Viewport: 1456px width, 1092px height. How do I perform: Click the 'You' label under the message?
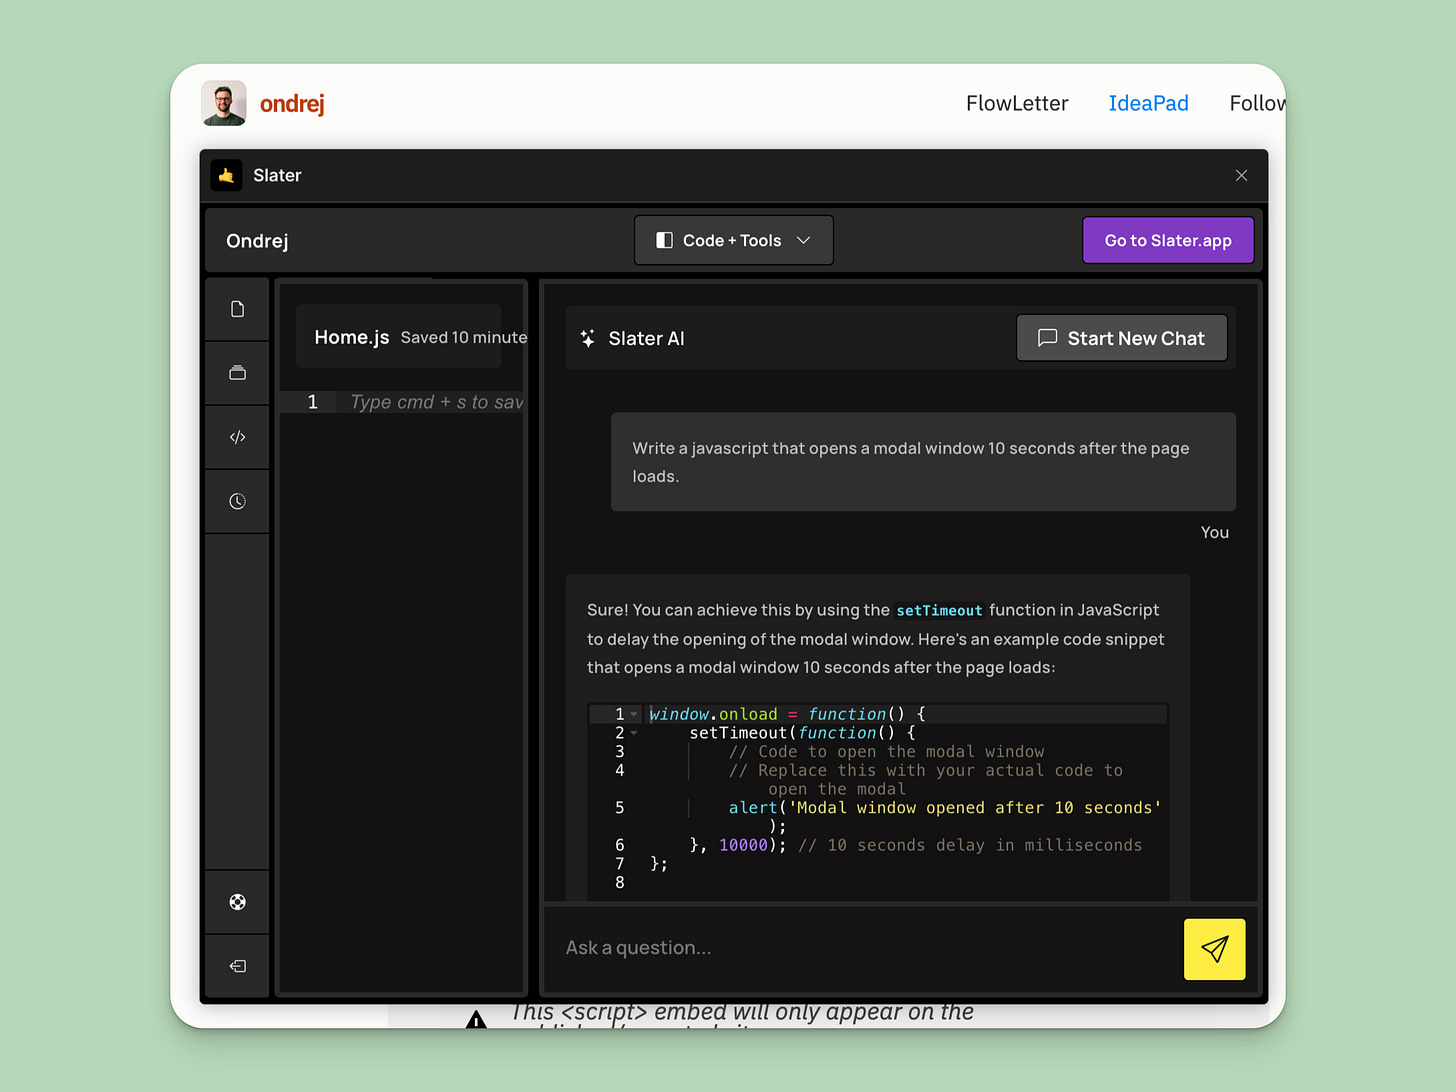tap(1215, 532)
